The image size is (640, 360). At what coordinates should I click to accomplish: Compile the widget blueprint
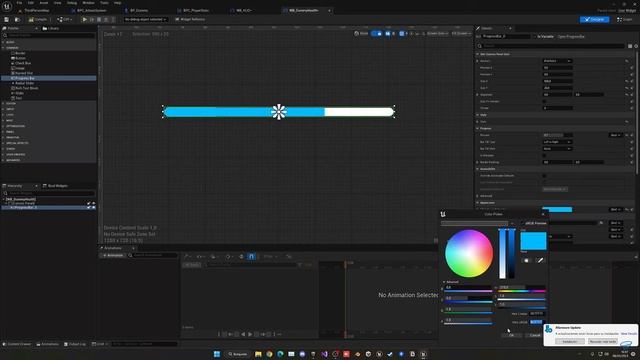coord(38,20)
